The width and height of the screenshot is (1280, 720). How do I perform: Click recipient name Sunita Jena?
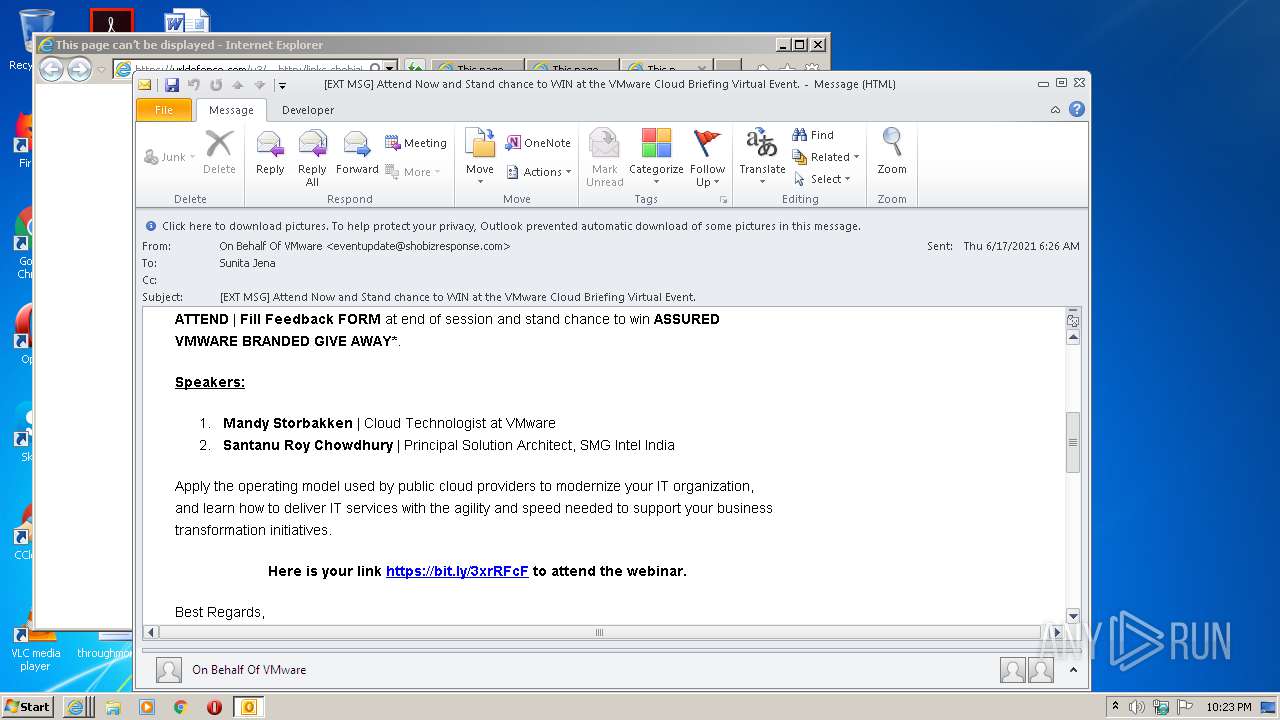coord(247,263)
